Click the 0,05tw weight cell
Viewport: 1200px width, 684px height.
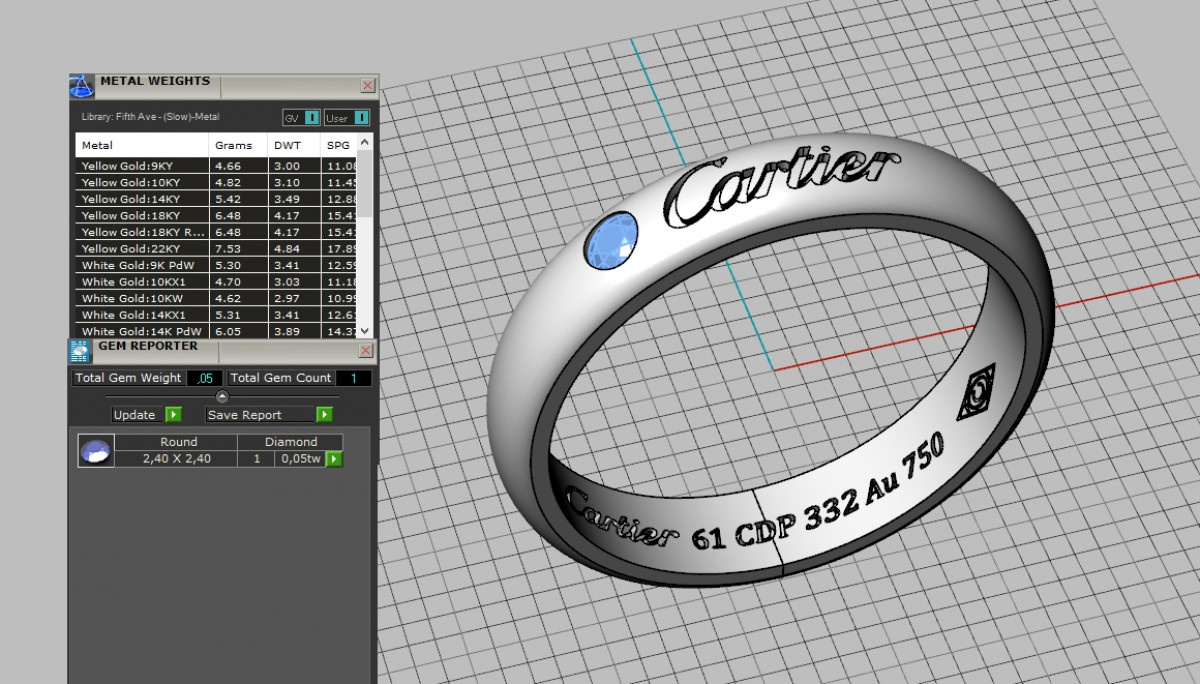tap(300, 459)
